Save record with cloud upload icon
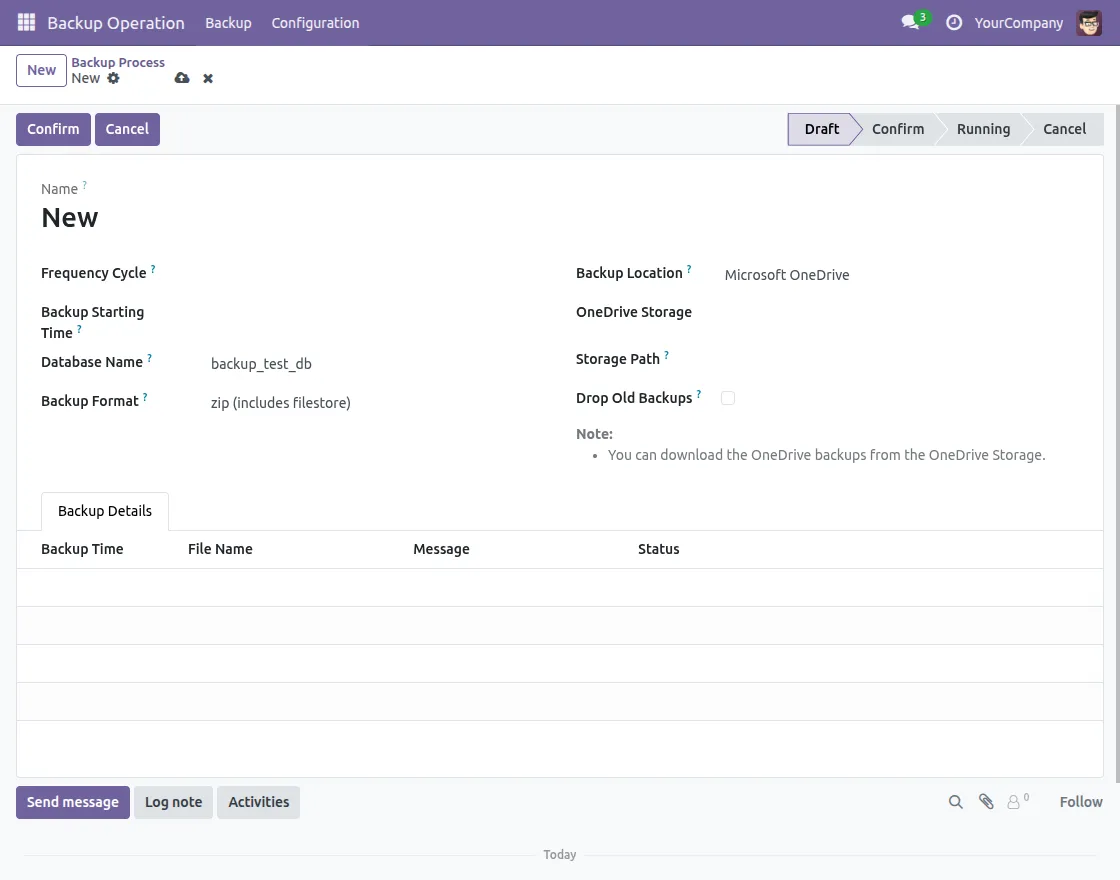The image size is (1120, 880). [182, 78]
